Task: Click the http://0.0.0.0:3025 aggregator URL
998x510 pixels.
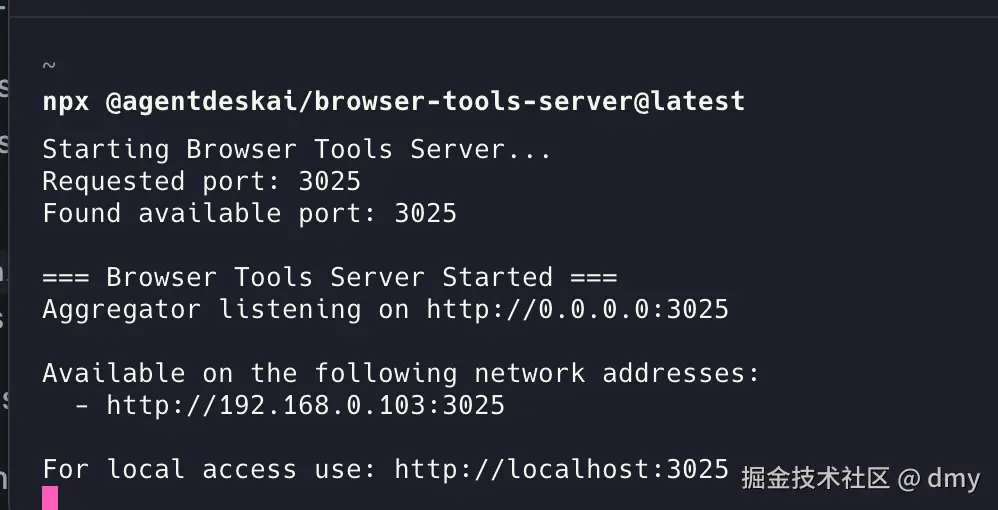Action: [577, 309]
